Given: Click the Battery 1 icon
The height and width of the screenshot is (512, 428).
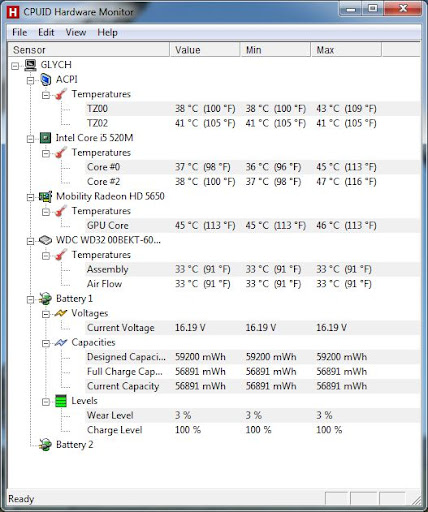Looking at the screenshot, I should tap(45, 299).
